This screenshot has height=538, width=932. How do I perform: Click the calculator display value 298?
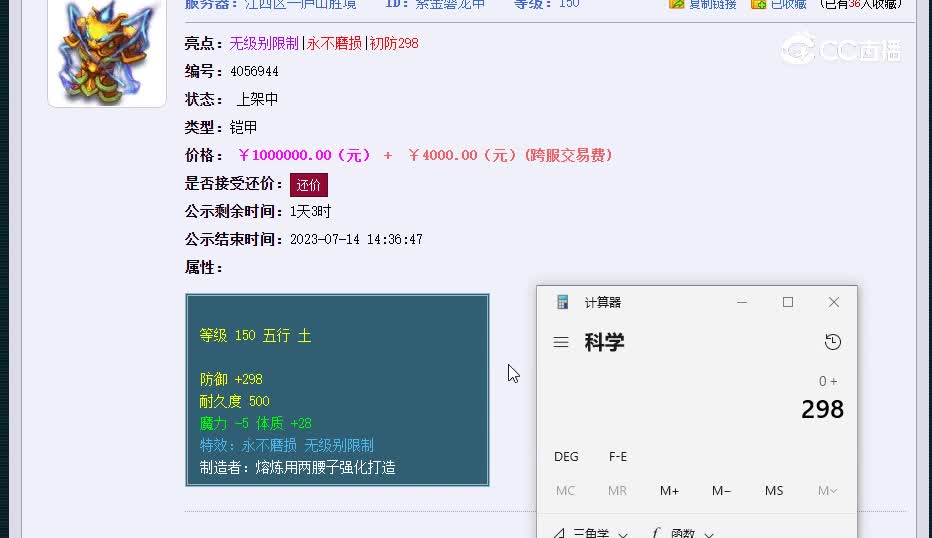coord(822,409)
